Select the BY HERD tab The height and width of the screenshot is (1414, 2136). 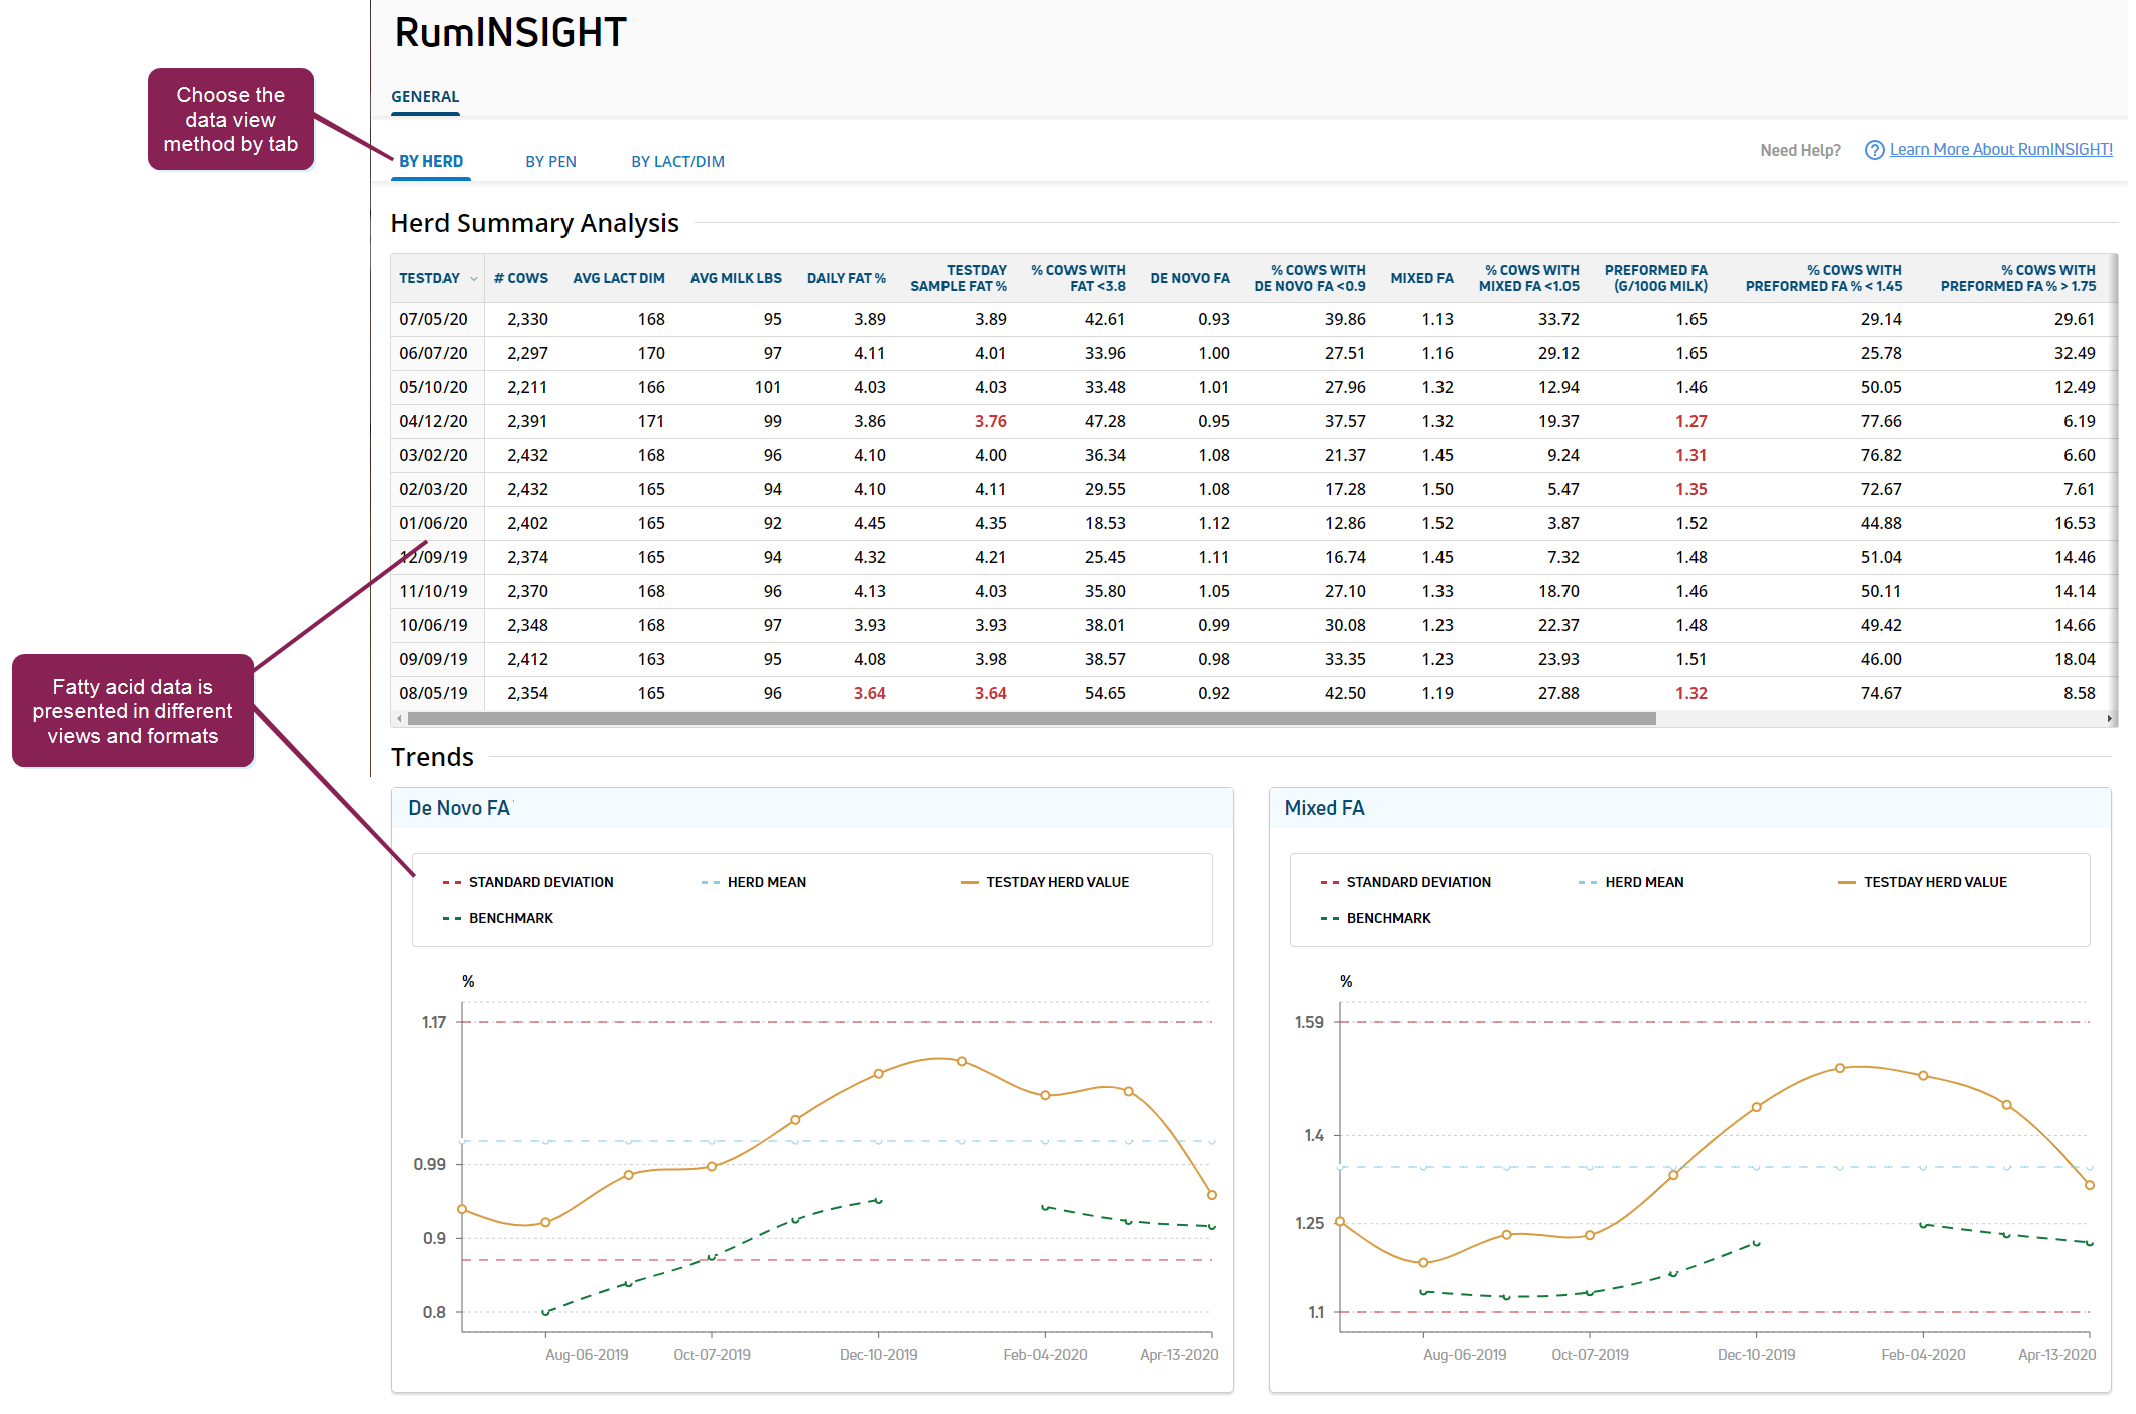pos(431,162)
